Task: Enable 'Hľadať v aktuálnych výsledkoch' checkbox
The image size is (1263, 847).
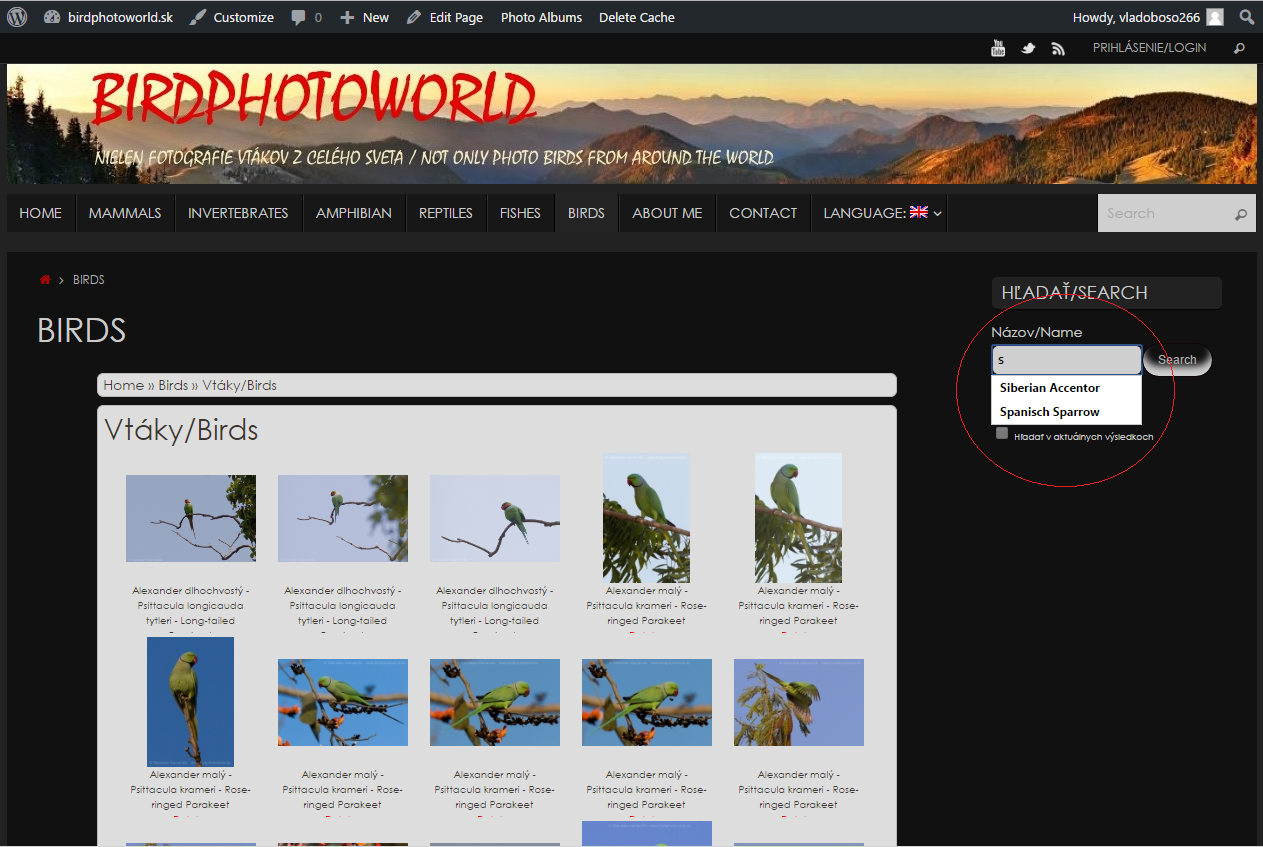Action: (x=1002, y=433)
